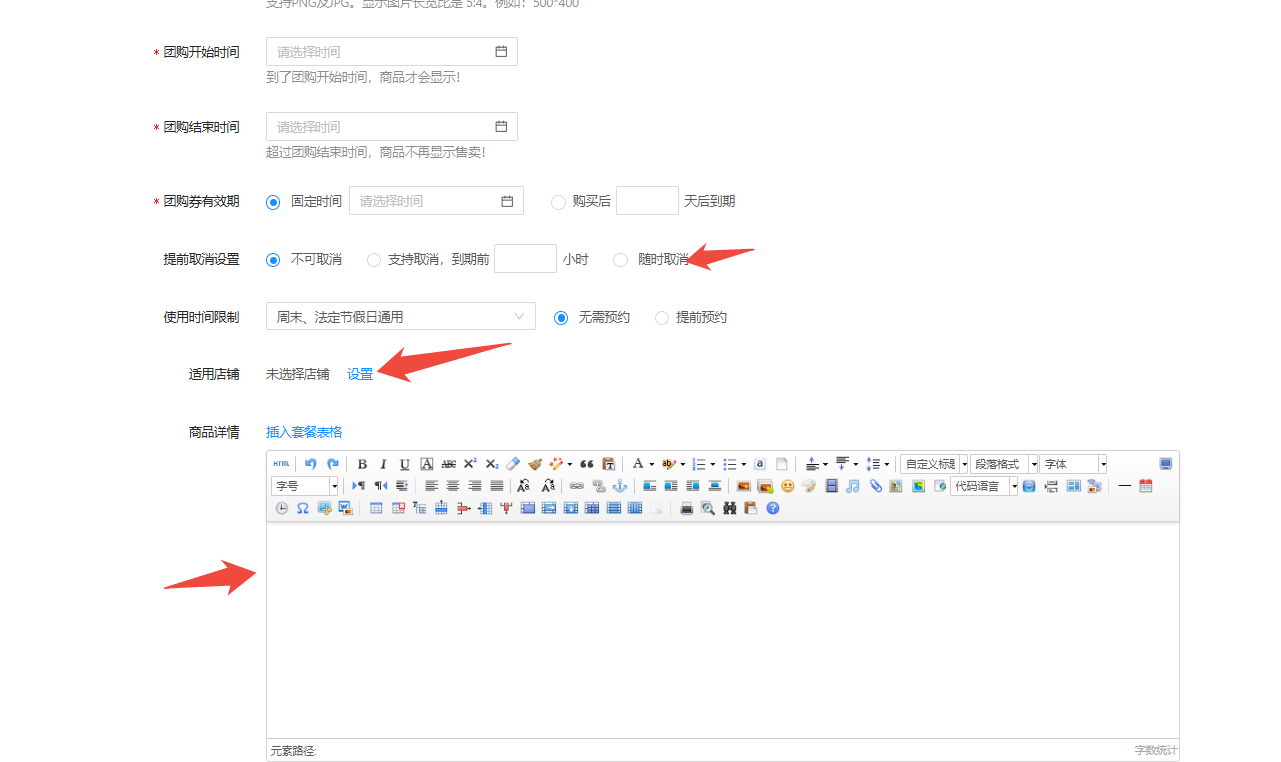Toggle editor fullscreen mode
The height and width of the screenshot is (762, 1281).
tap(1166, 464)
